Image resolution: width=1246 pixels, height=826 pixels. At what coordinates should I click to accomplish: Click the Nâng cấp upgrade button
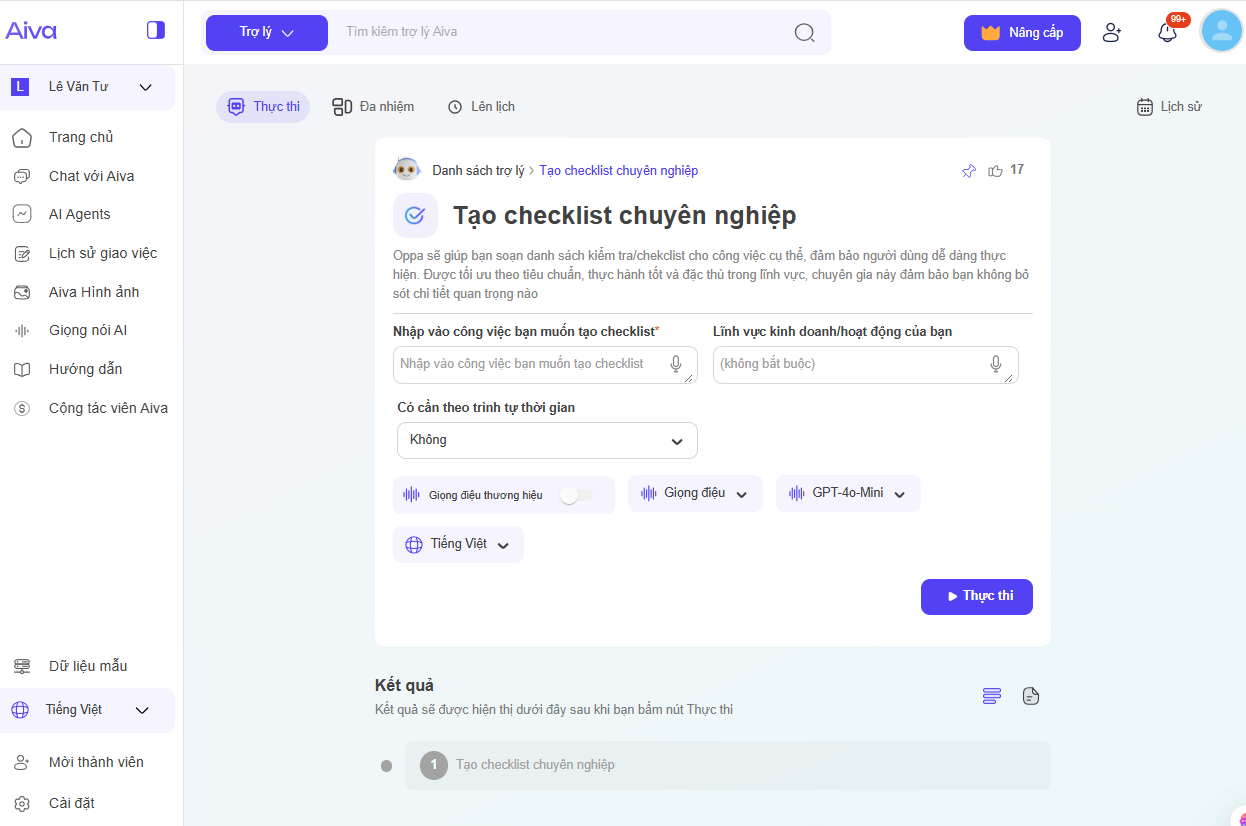coord(1022,32)
